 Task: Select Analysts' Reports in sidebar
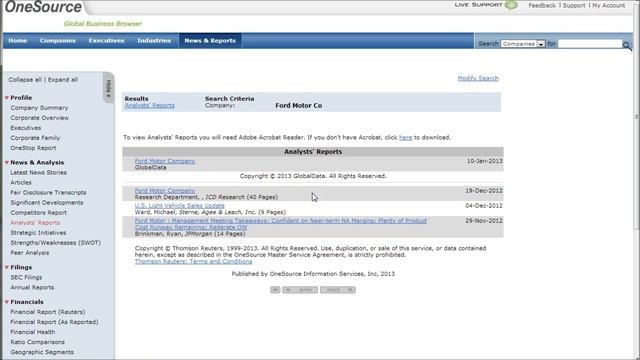35,223
